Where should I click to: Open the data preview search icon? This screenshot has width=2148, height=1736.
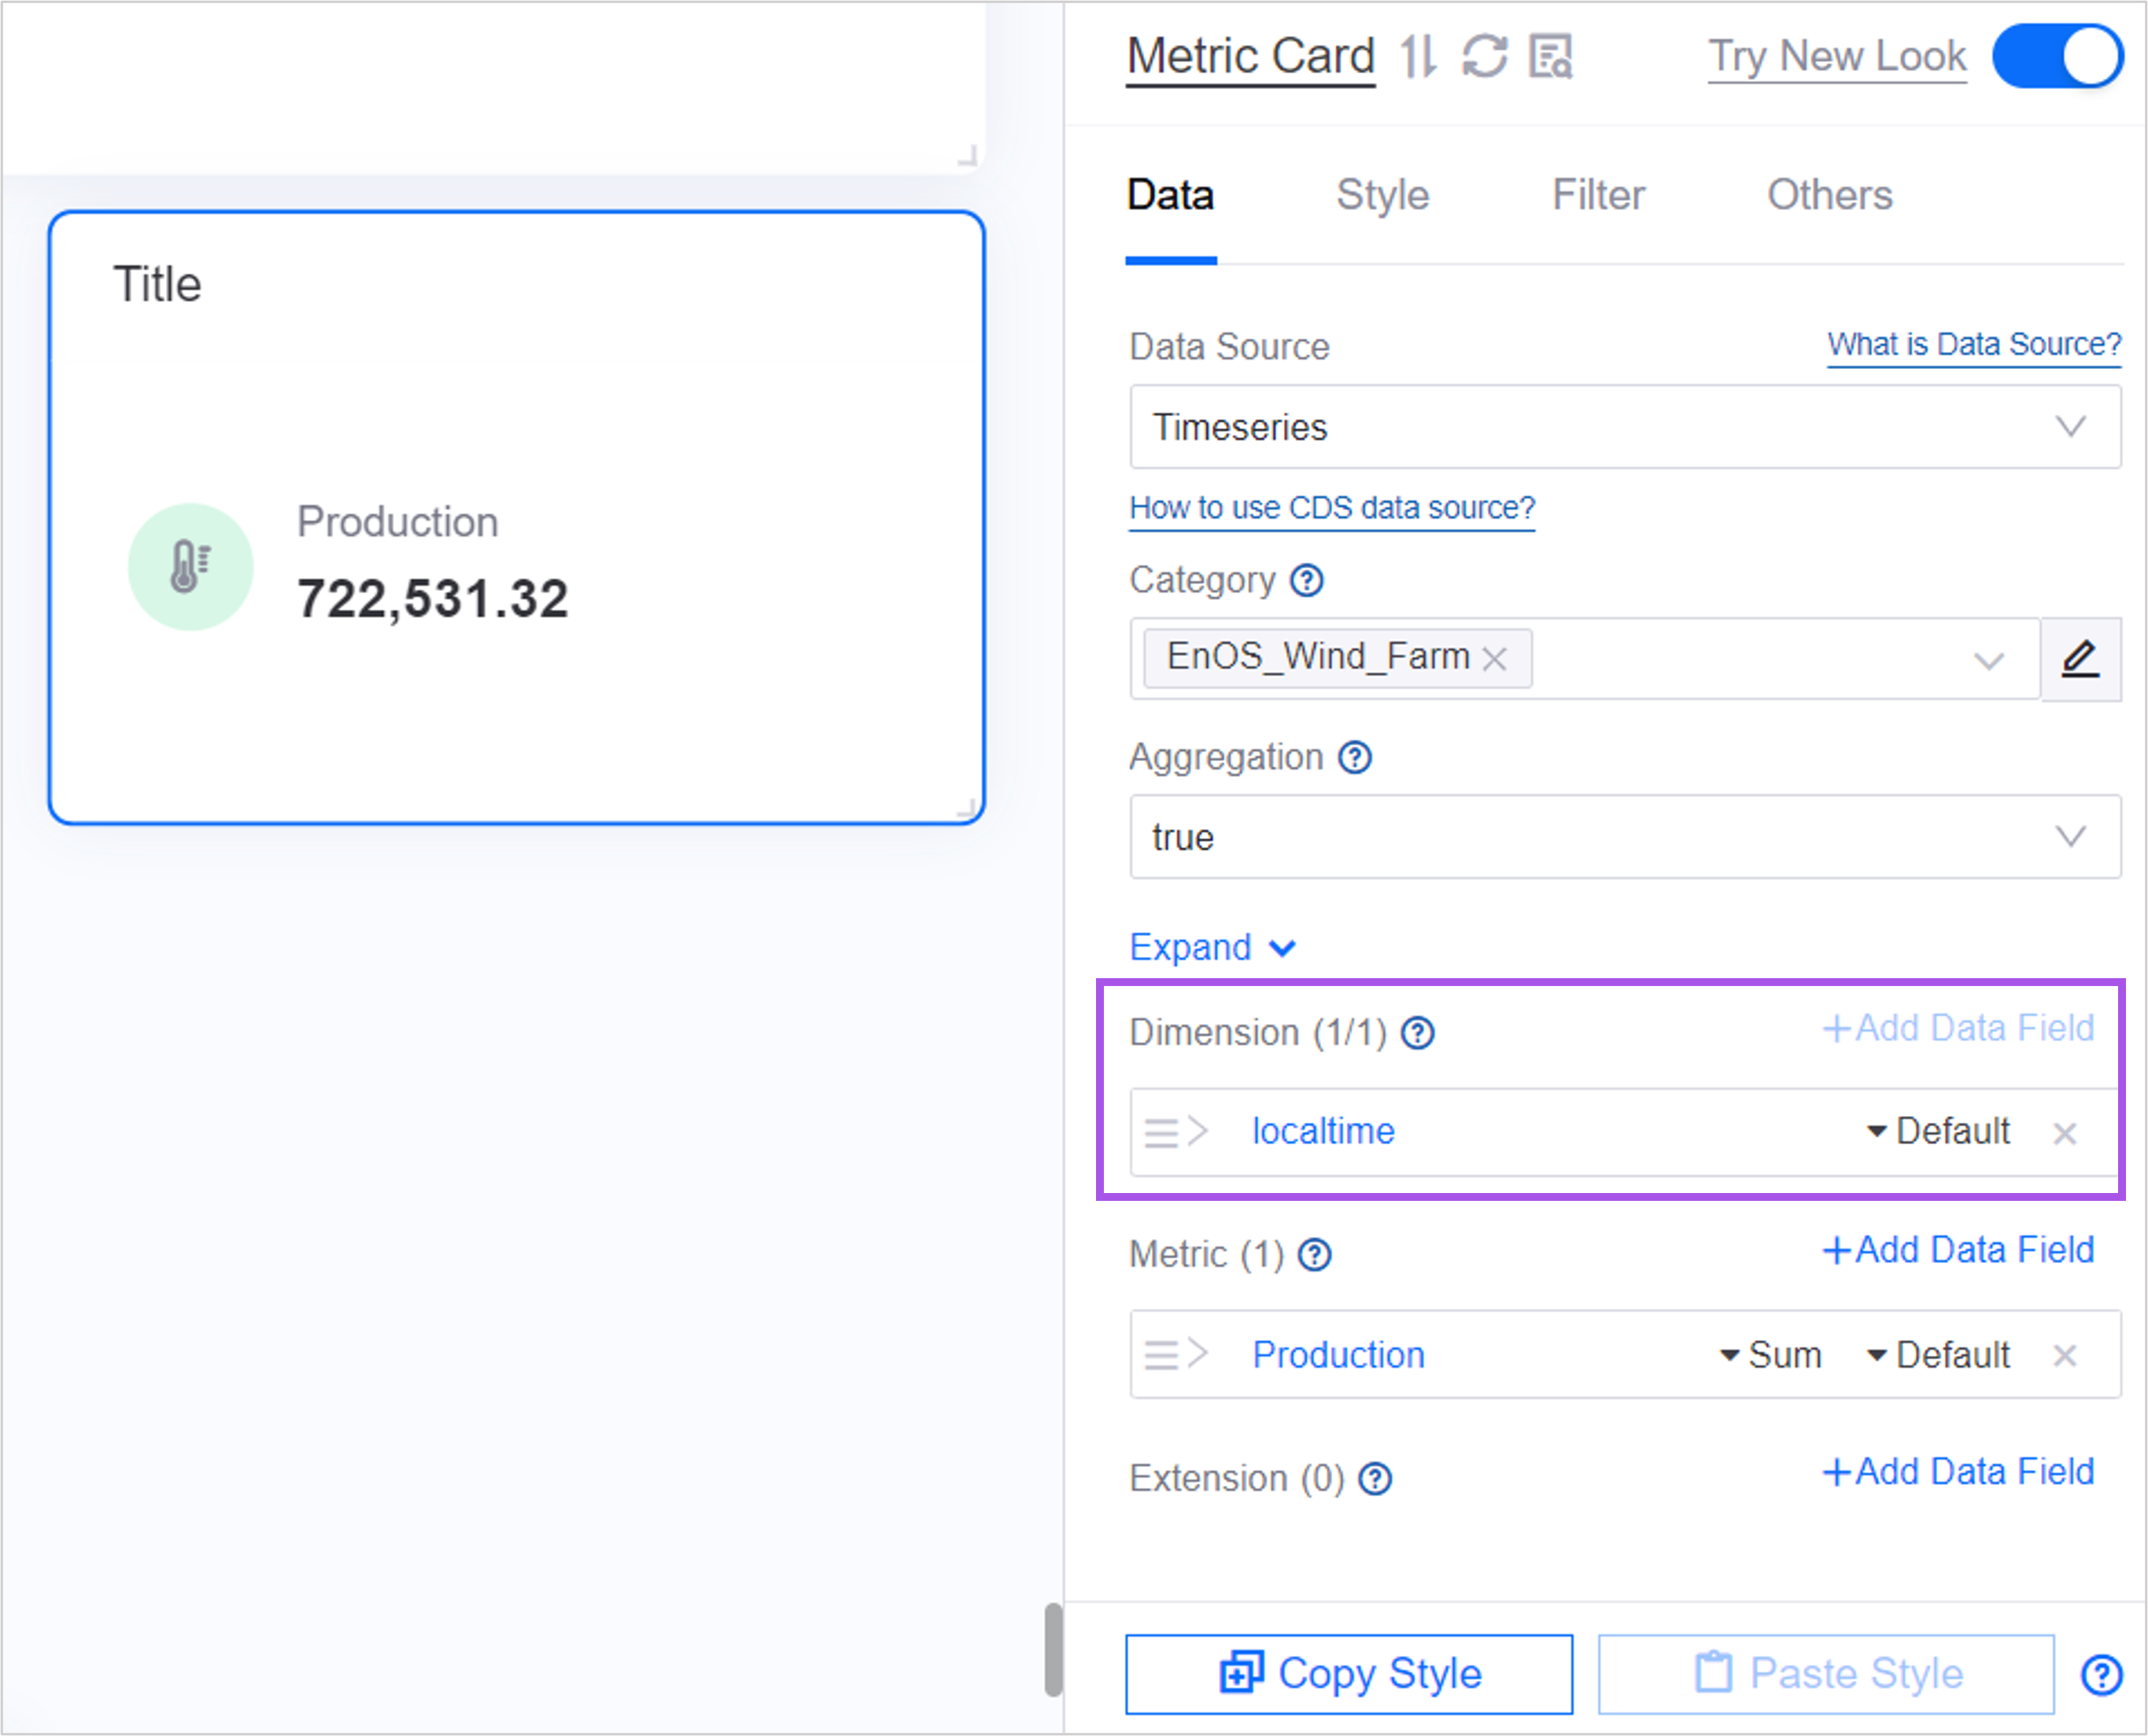(1550, 56)
